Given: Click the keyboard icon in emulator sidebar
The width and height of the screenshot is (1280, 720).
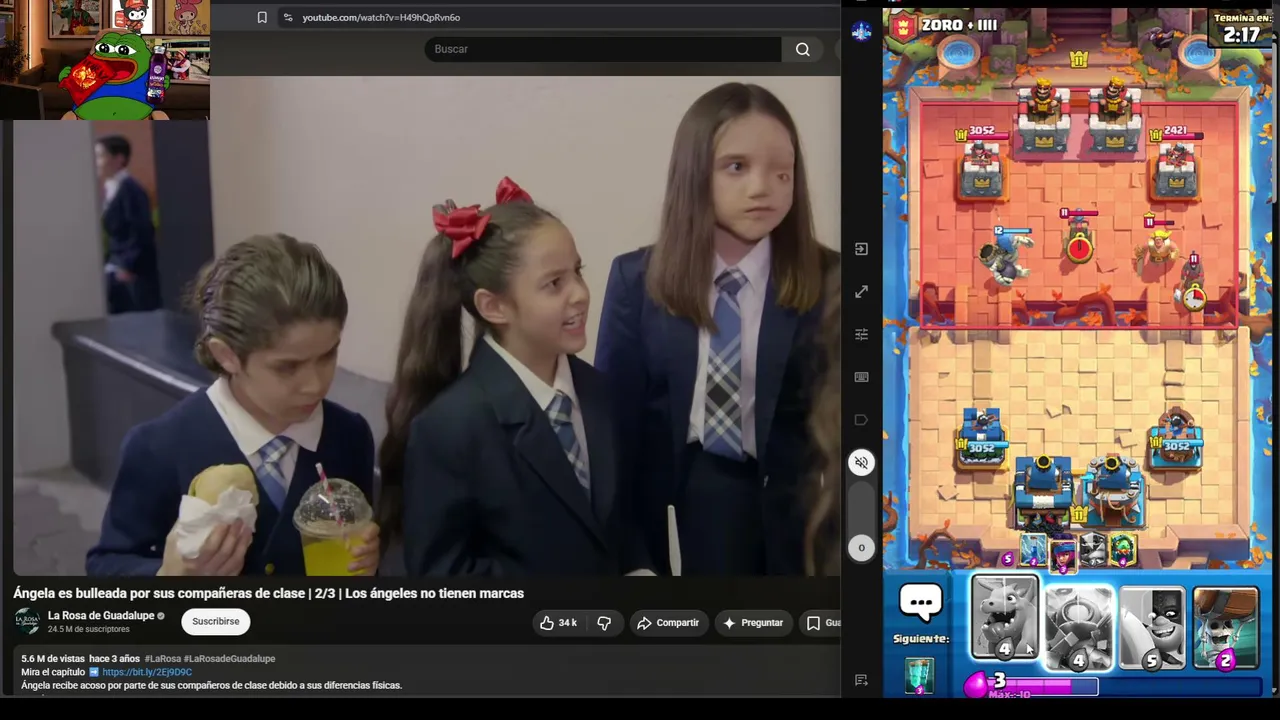Looking at the screenshot, I should pos(861,377).
